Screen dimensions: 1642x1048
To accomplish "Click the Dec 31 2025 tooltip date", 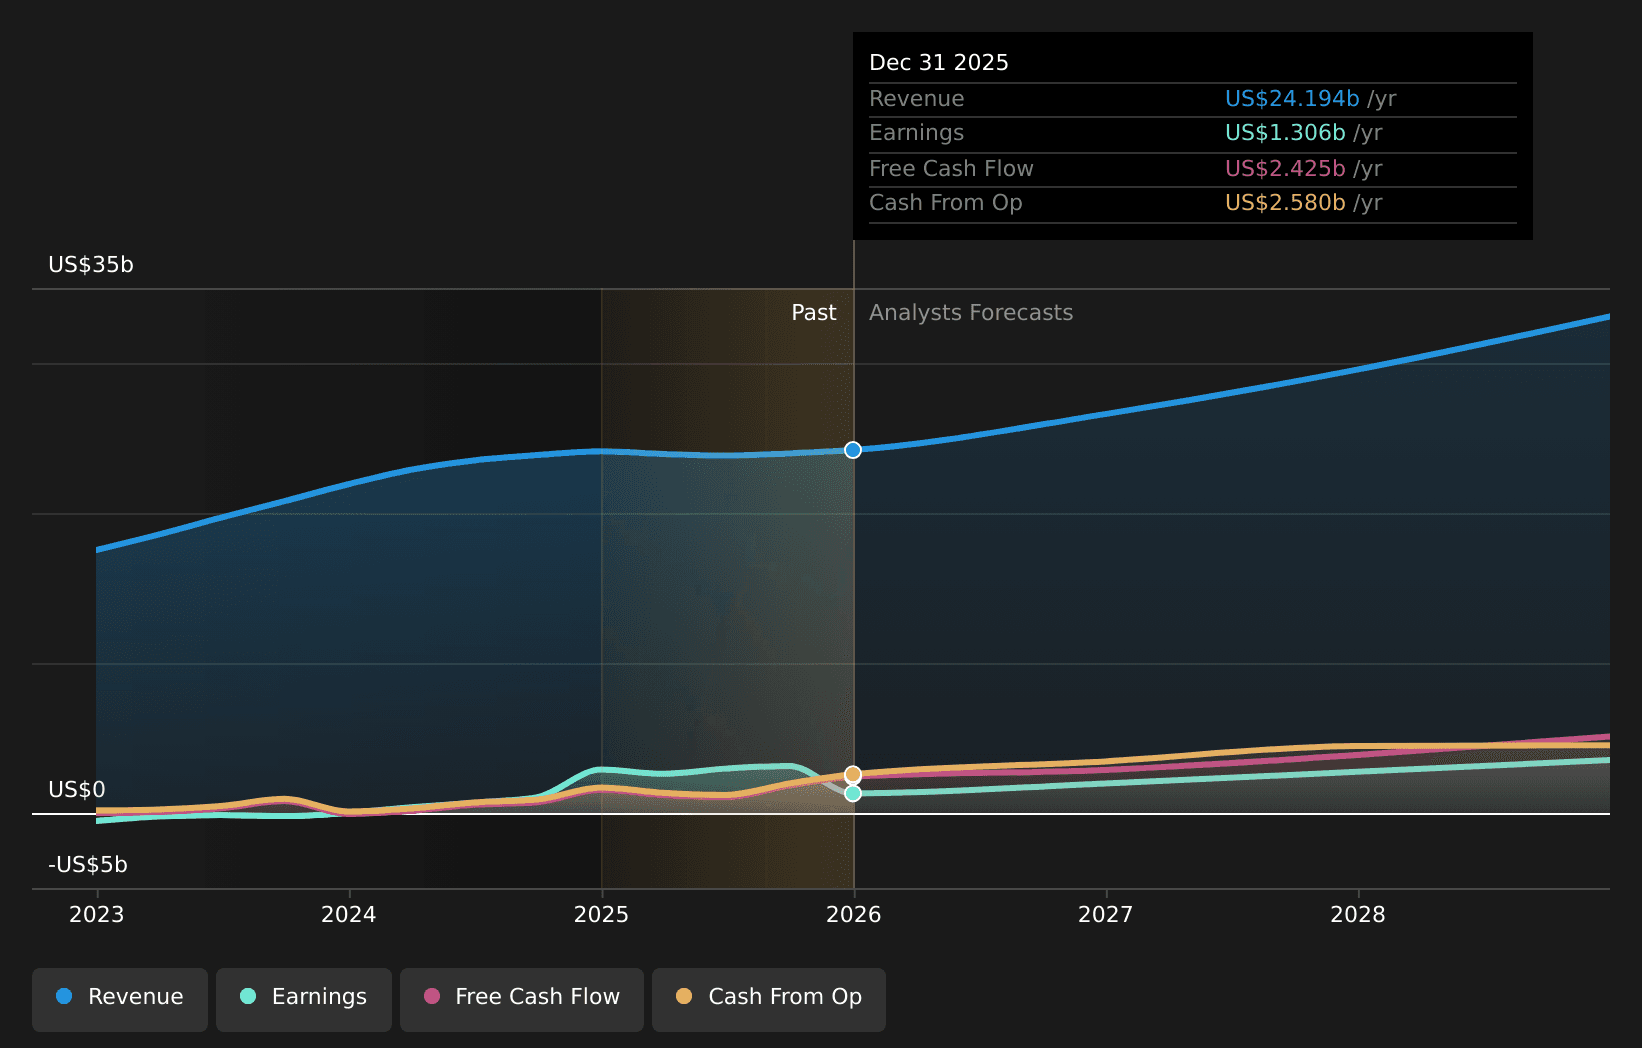I will point(938,63).
